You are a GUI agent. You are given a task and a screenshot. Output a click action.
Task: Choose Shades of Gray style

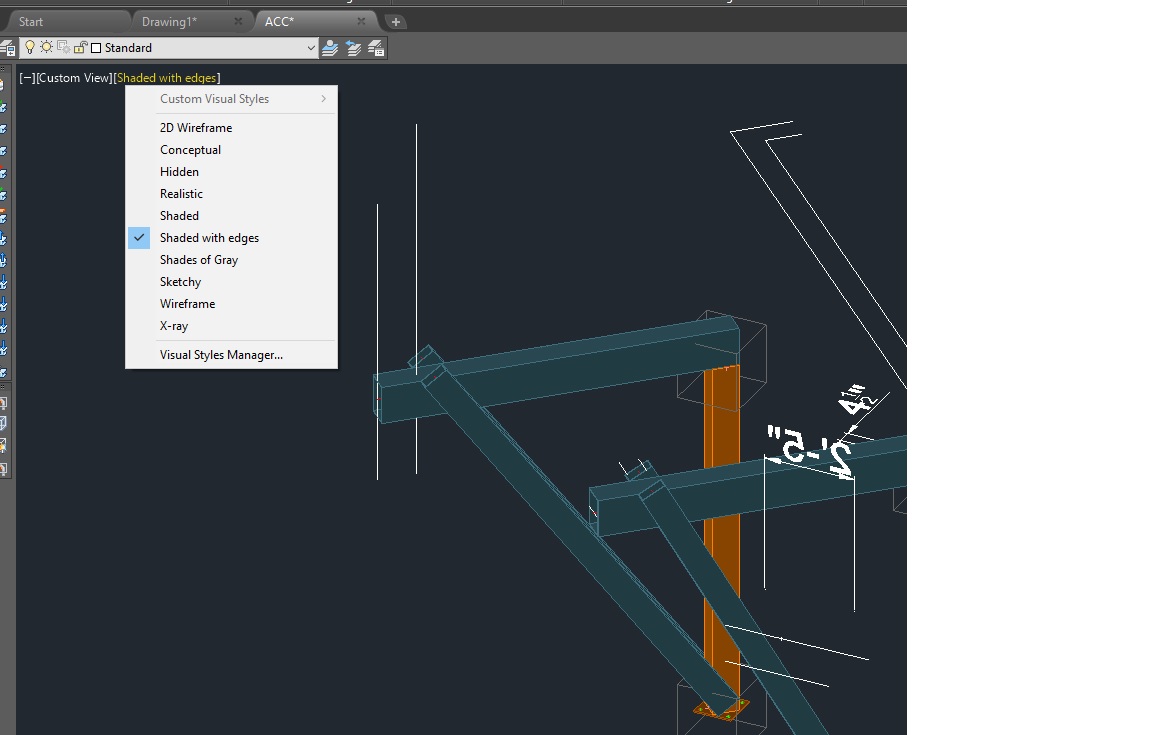231,260
